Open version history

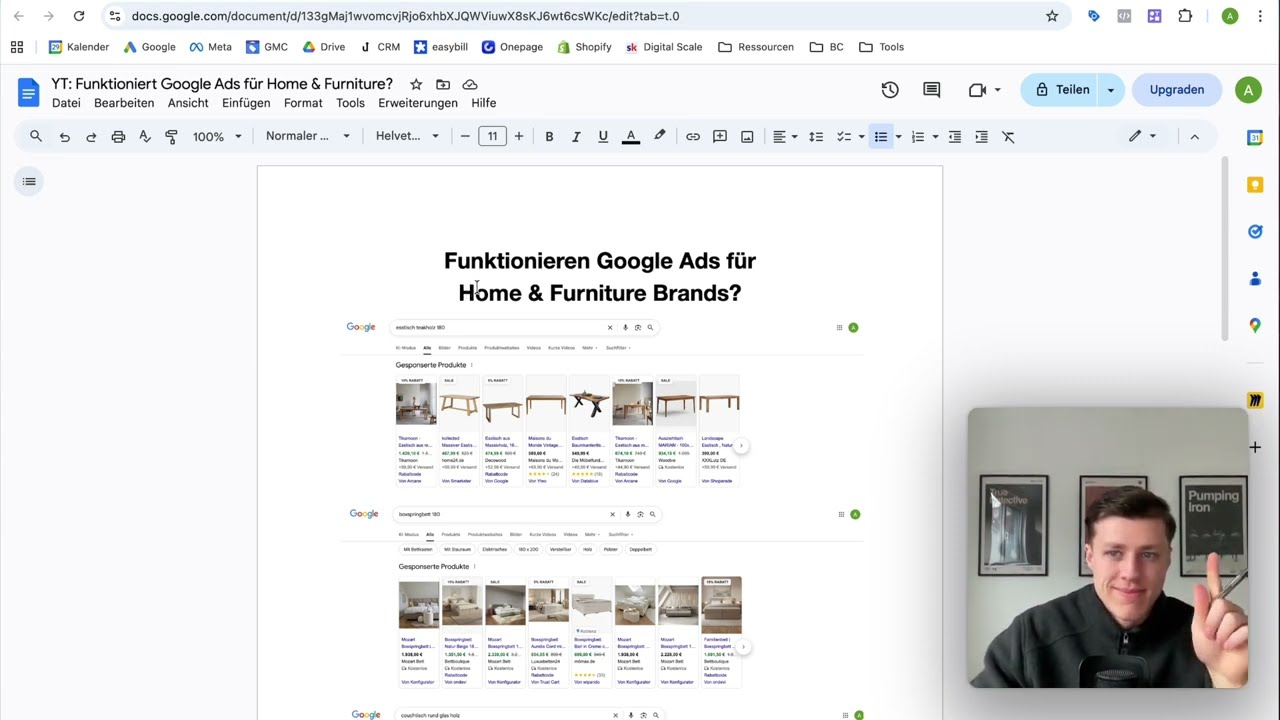click(x=890, y=90)
